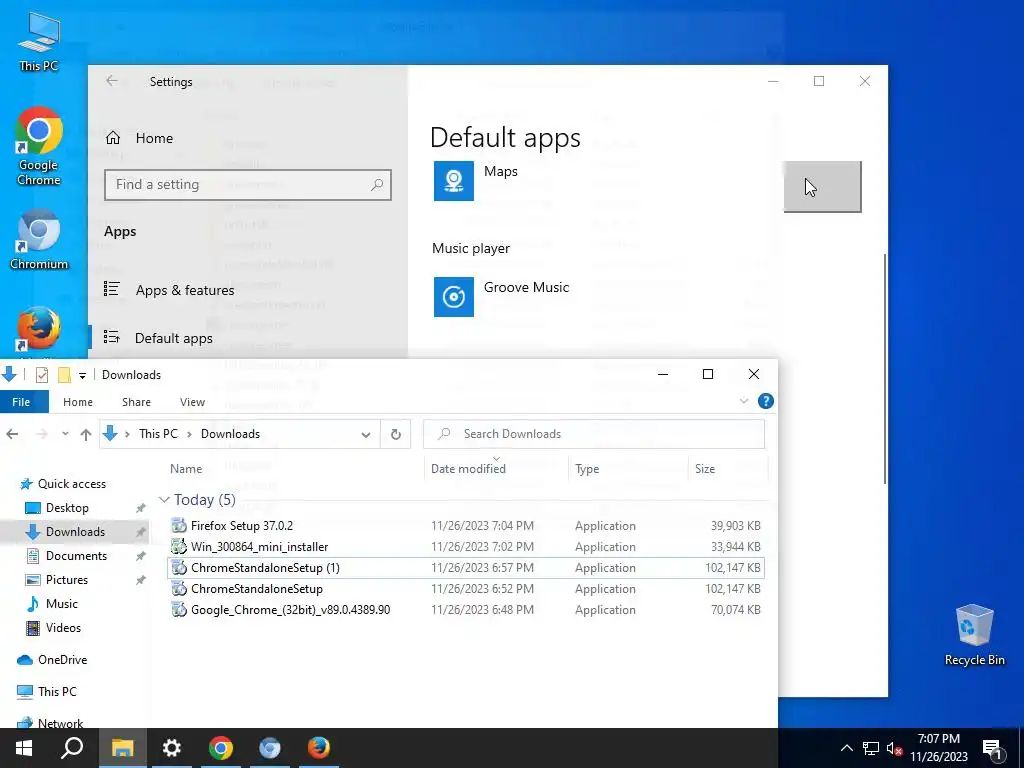Open the Windows Start menu
This screenshot has width=1024, height=768.
24,748
